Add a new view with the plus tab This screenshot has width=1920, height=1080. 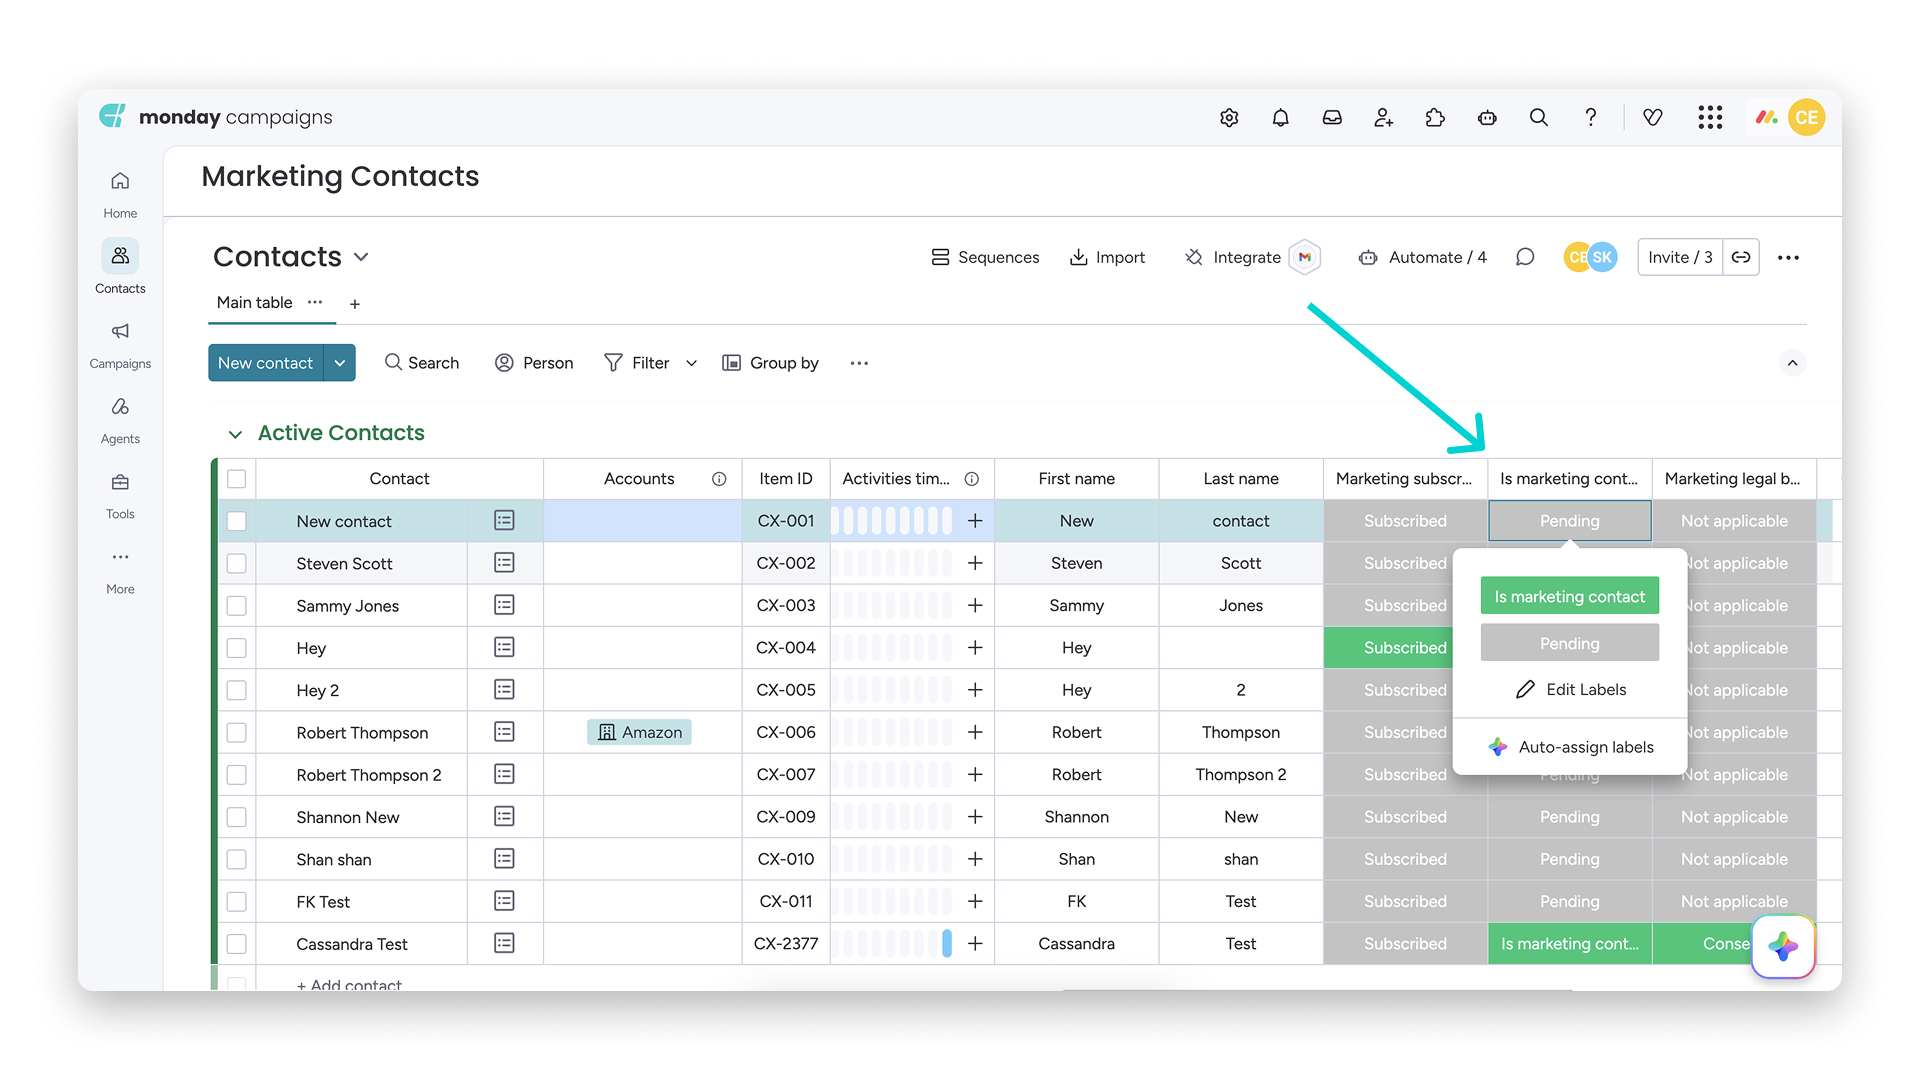point(354,304)
